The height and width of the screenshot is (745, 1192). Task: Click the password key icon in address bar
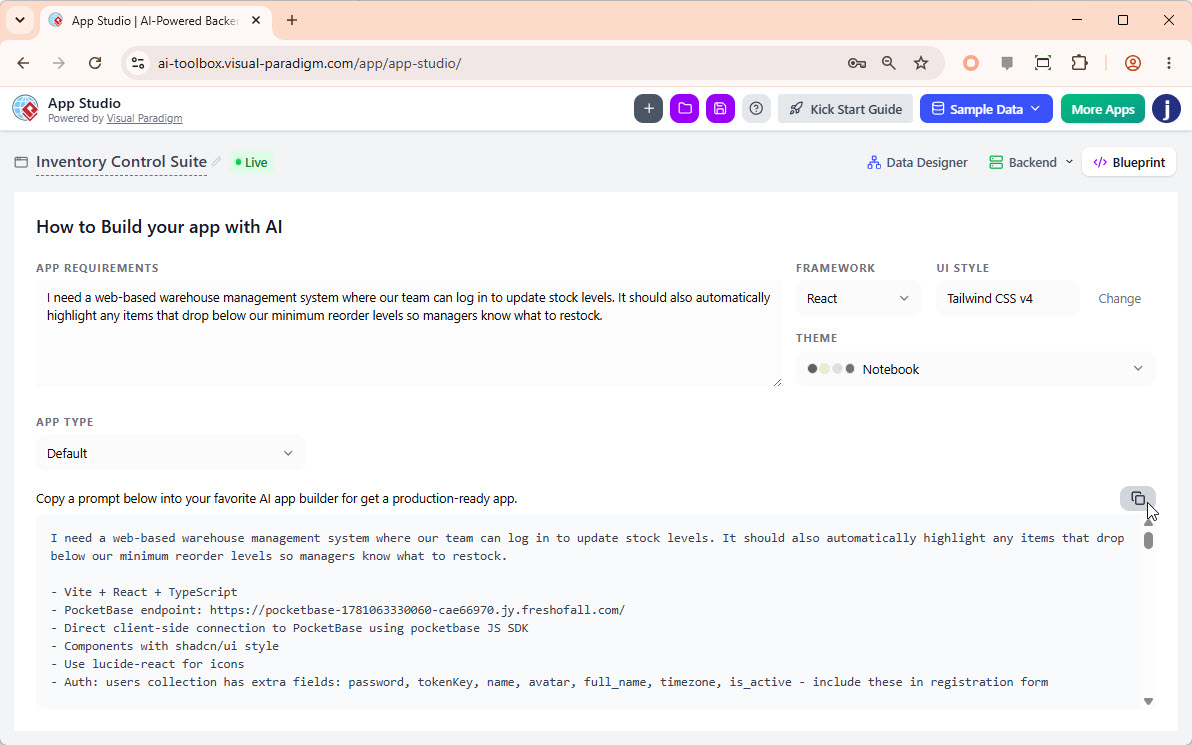pos(857,63)
